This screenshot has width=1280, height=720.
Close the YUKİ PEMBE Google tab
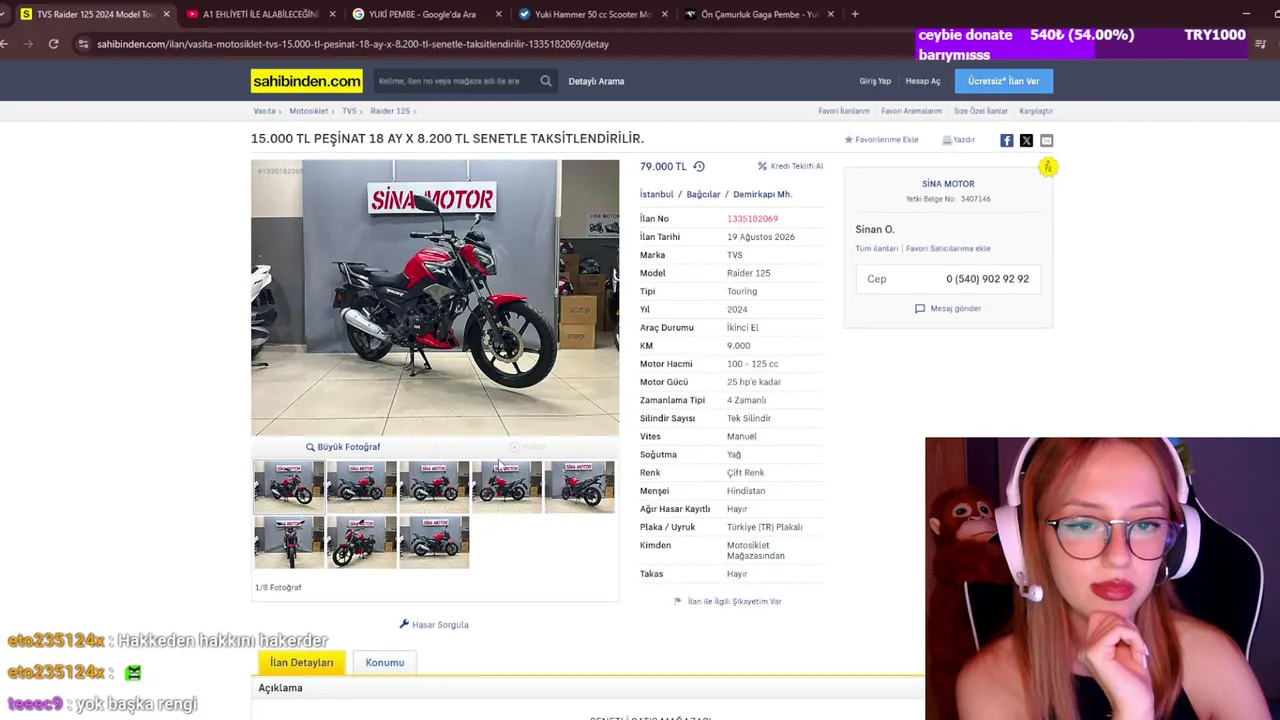click(498, 14)
